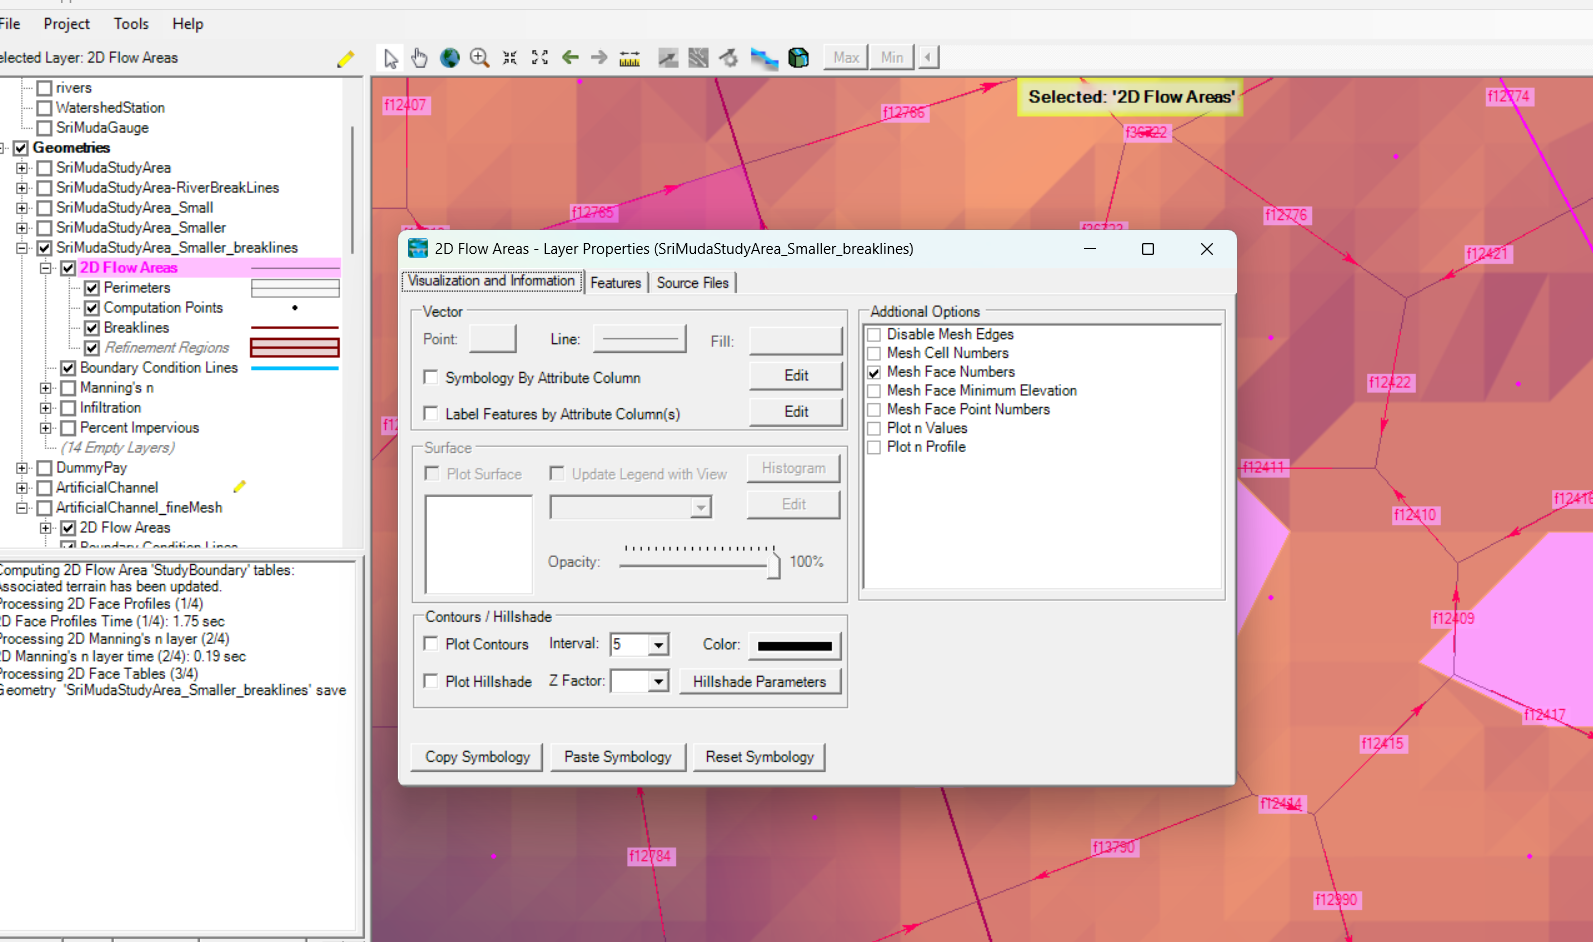Check the Plot n Values option

[874, 428]
